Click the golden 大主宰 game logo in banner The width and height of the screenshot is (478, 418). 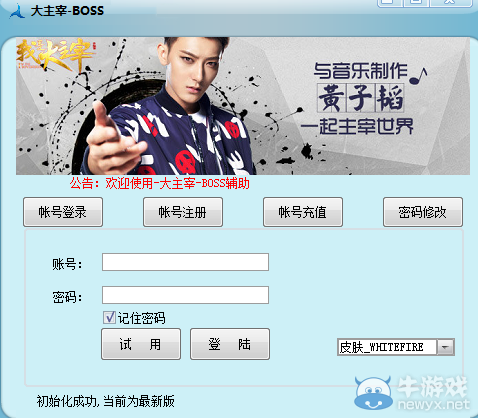(x=55, y=54)
